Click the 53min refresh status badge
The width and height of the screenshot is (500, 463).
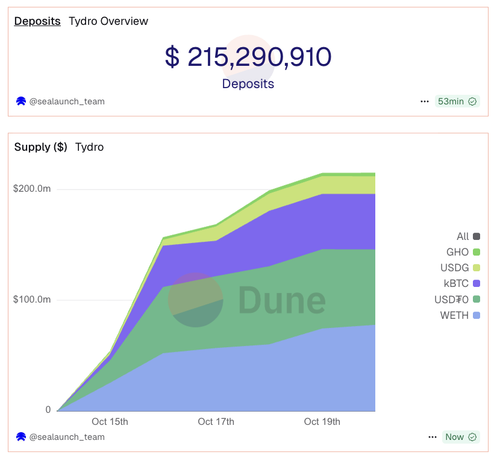pos(457,101)
